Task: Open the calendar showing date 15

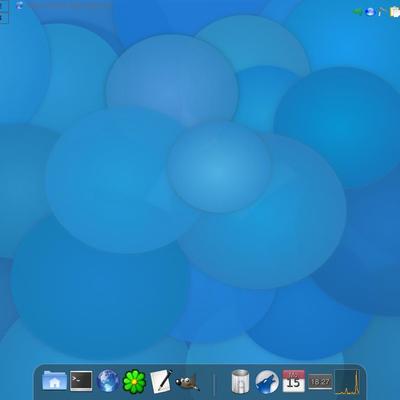Action: pos(294,381)
